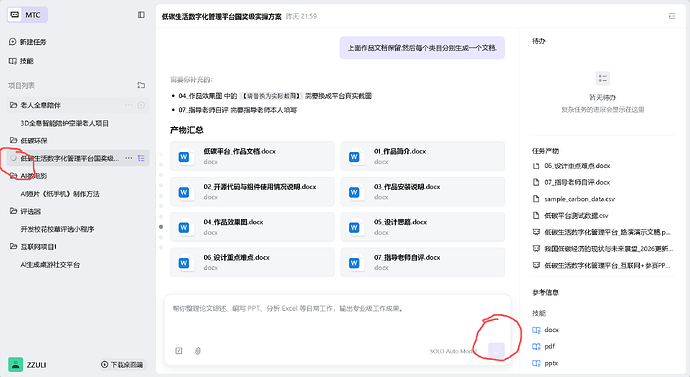The image size is (690, 377).
Task: Open the 07_指导老师自评.docx card
Action: (422, 263)
